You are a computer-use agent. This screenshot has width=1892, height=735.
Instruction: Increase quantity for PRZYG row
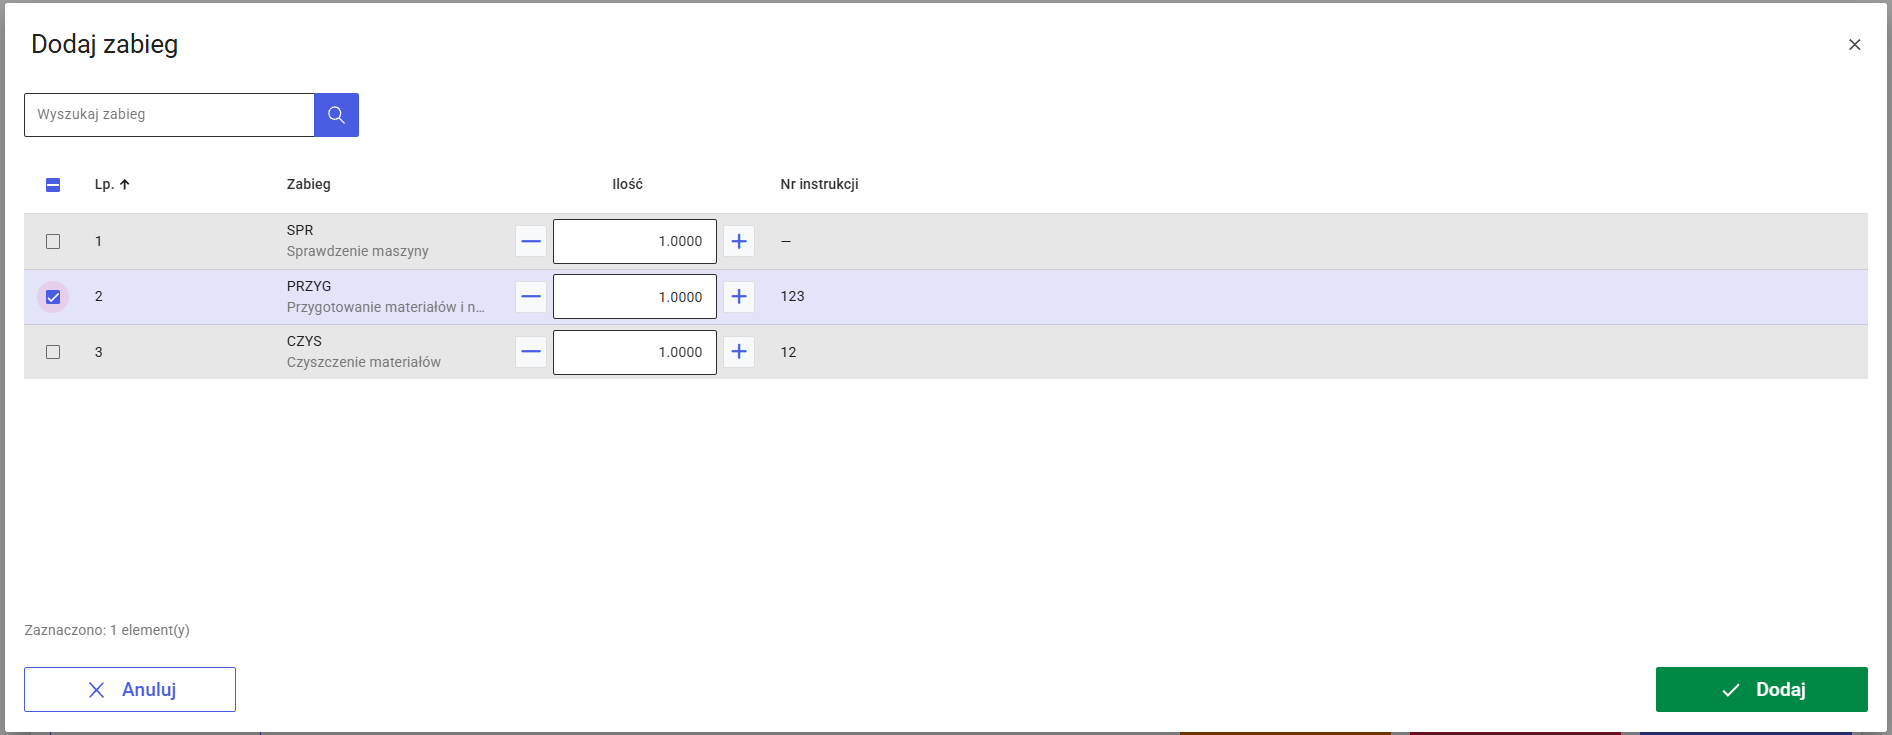coord(739,297)
